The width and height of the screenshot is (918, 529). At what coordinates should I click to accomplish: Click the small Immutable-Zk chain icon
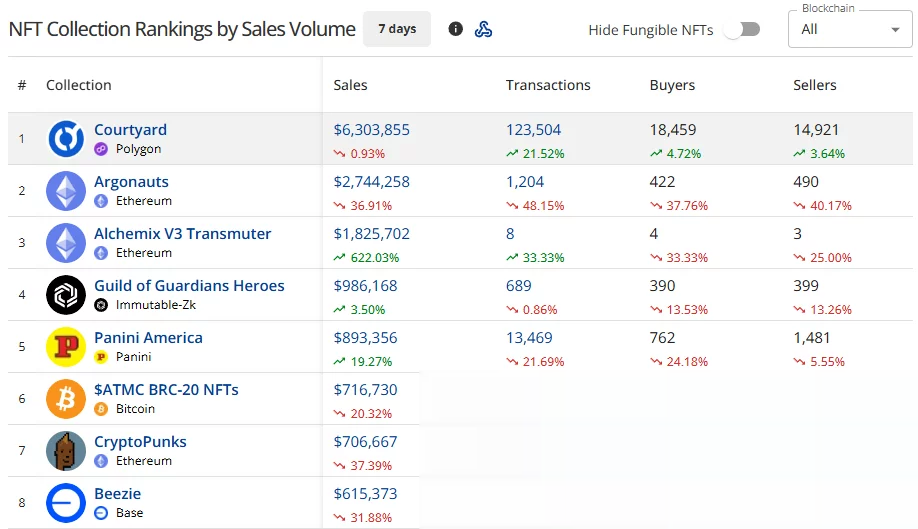(101, 305)
